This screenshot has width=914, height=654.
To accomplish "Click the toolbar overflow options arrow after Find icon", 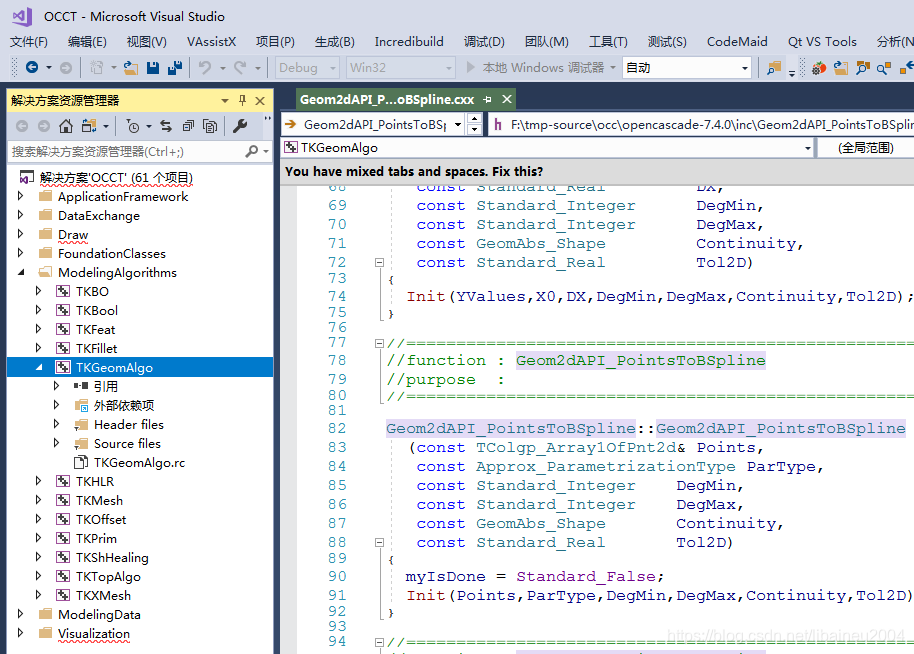I will (792, 72).
